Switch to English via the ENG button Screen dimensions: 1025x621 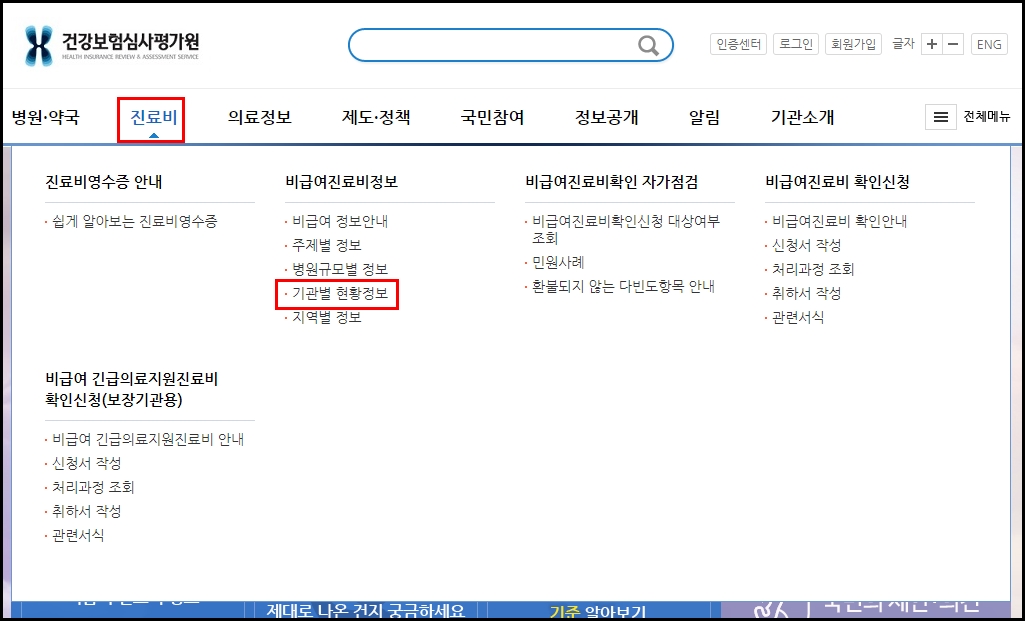tap(989, 44)
